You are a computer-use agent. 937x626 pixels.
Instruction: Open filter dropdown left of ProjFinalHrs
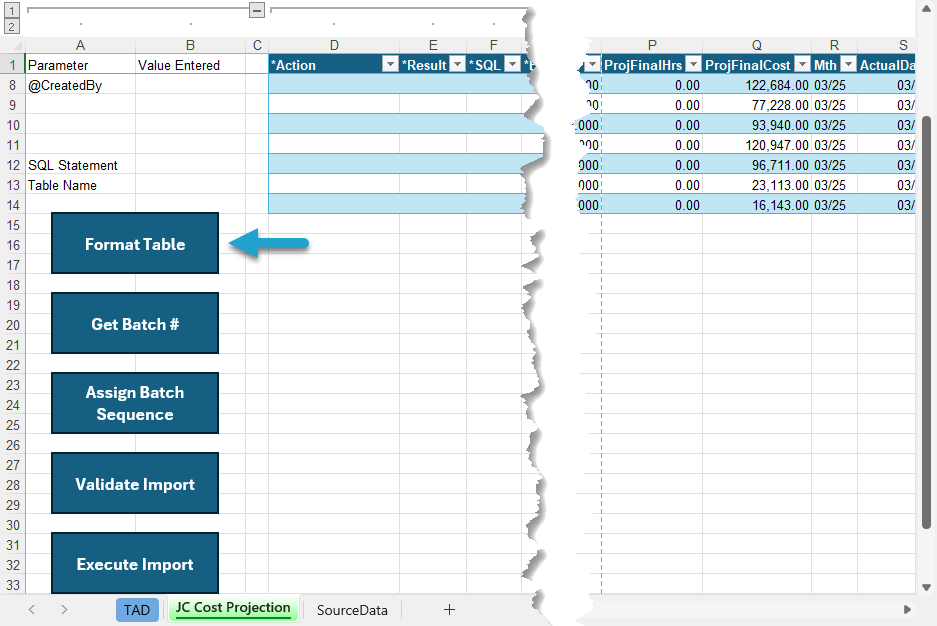[592, 65]
